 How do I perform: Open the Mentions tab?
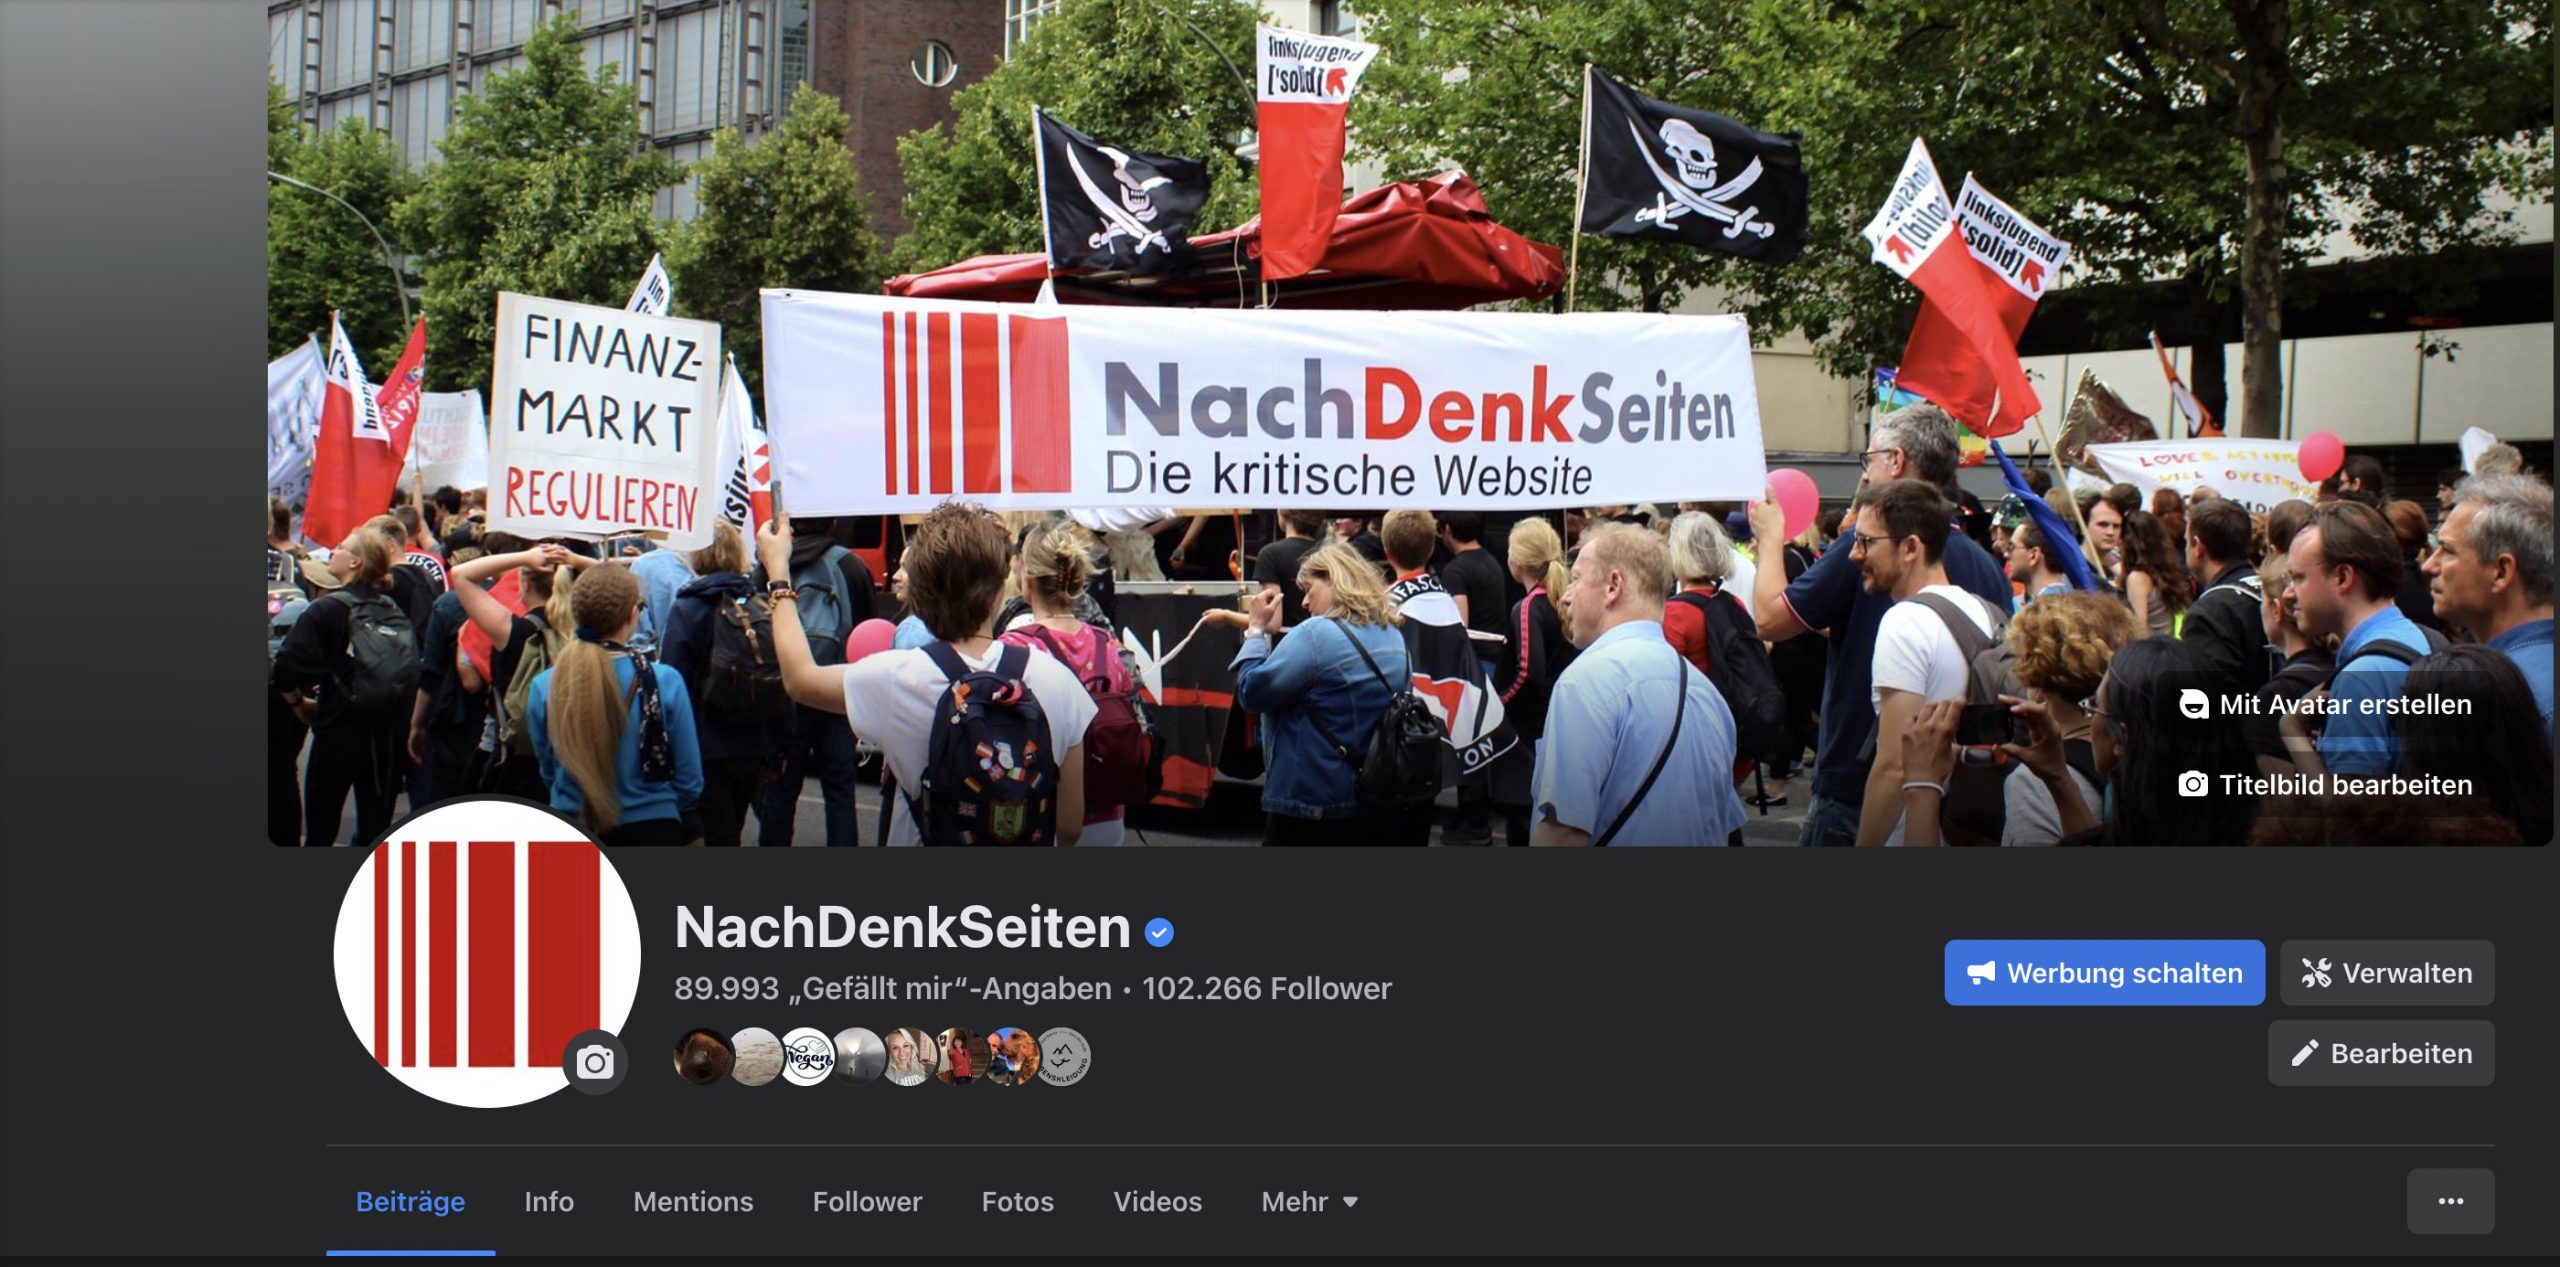pos(693,1201)
